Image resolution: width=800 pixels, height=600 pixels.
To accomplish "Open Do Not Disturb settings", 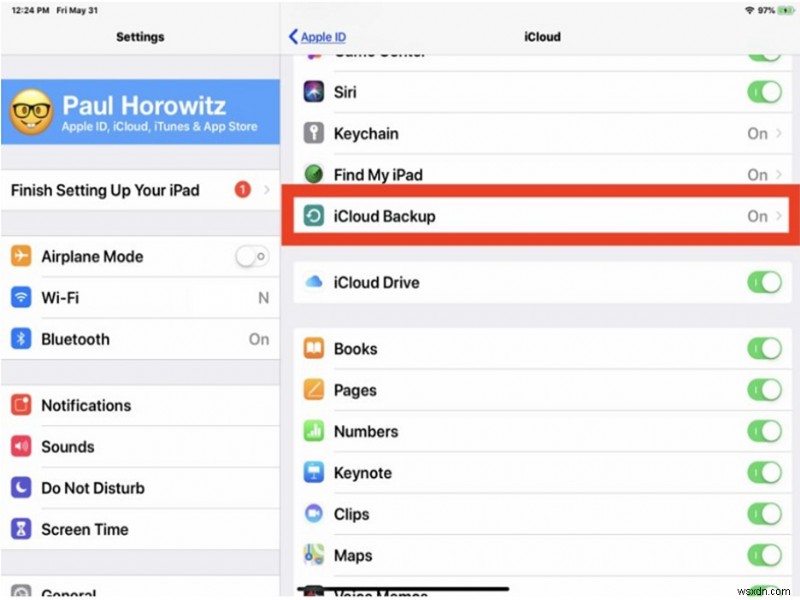I will click(x=140, y=488).
